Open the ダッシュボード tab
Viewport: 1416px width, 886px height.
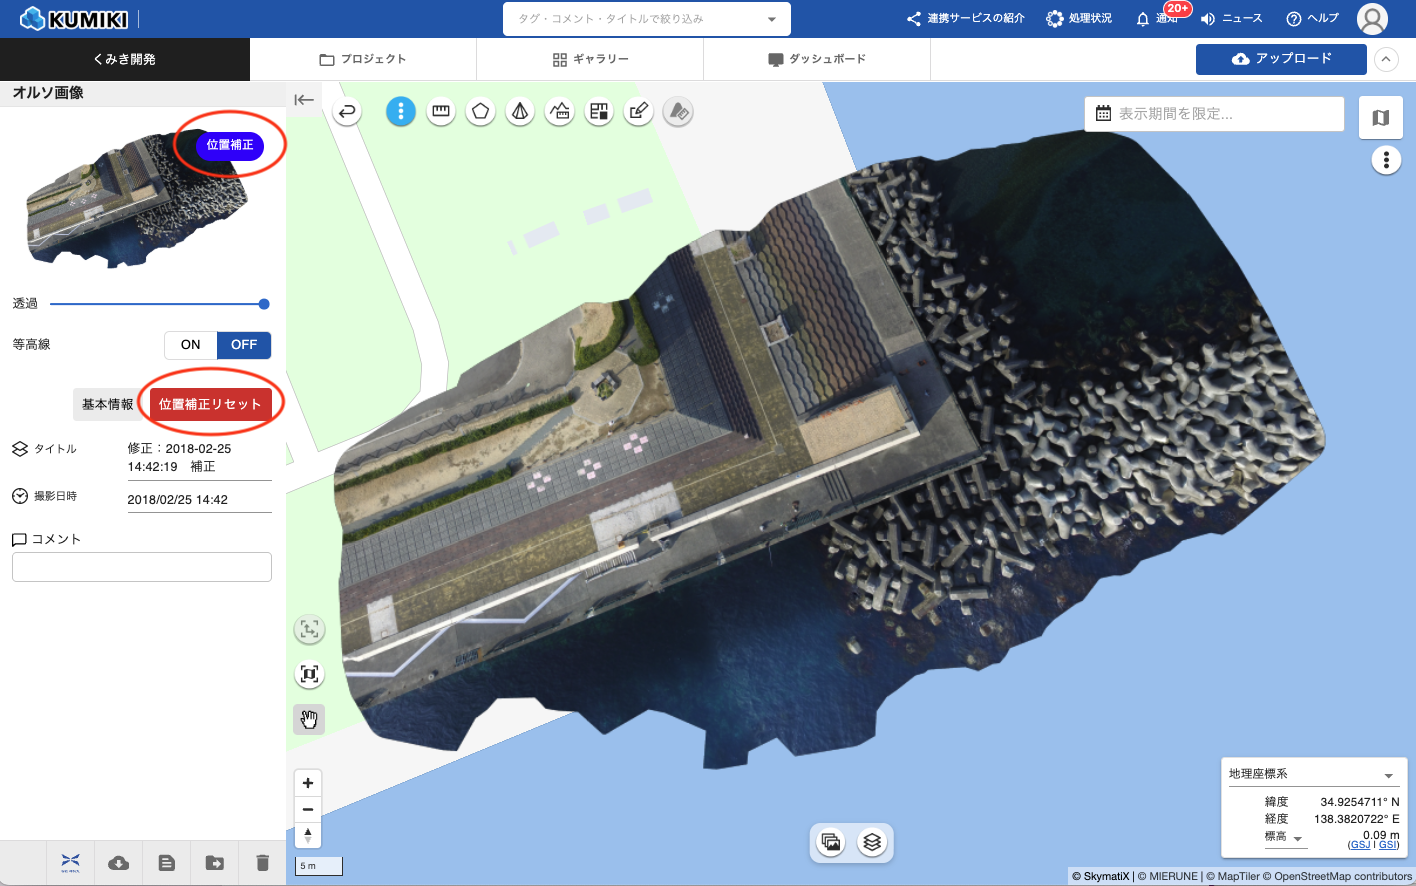(817, 59)
